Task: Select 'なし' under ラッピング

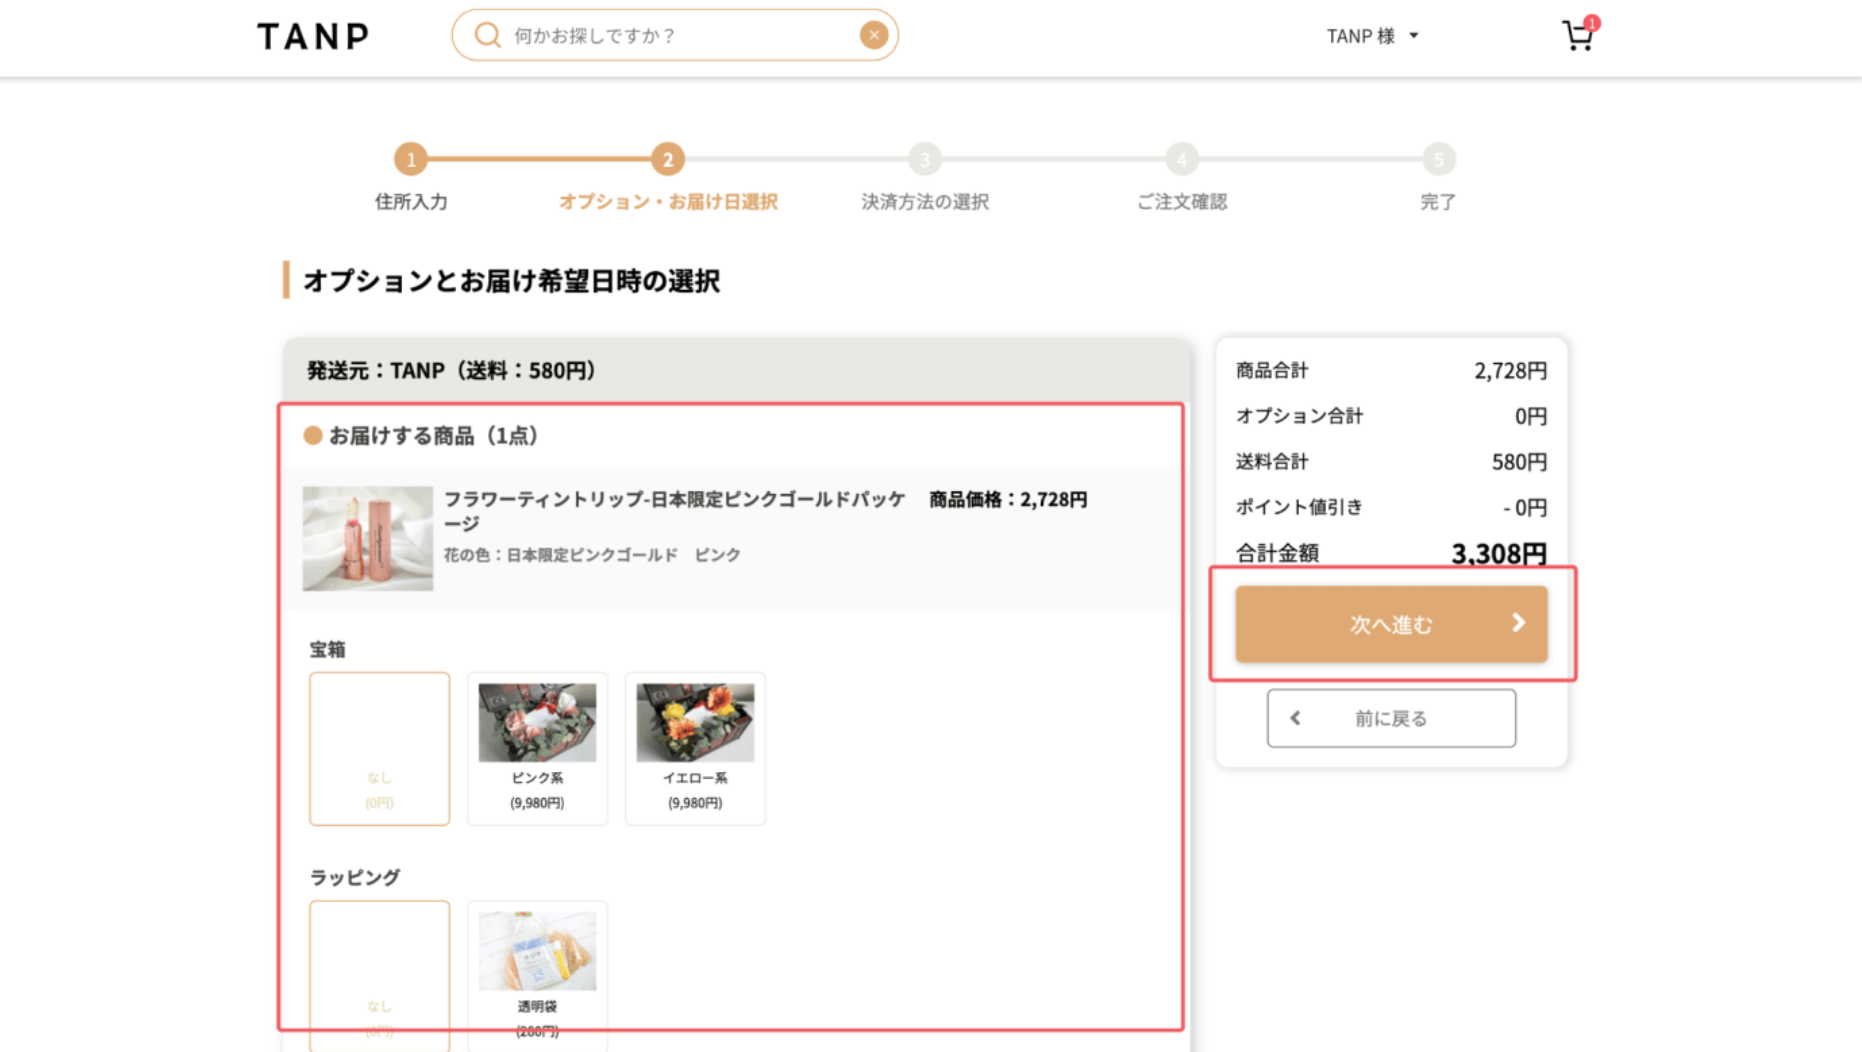Action: [x=379, y=970]
